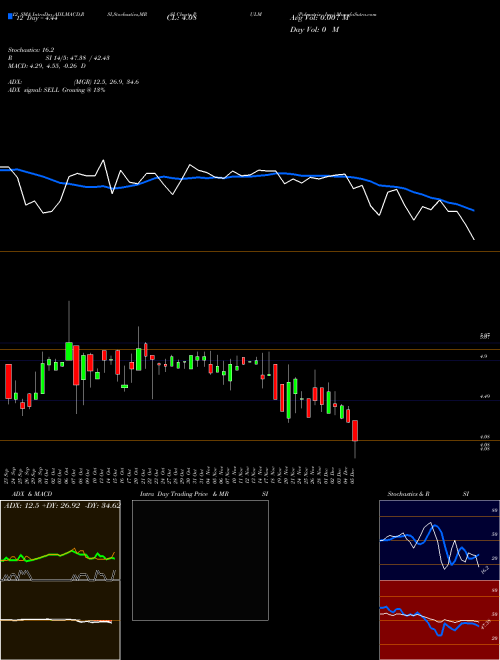The width and height of the screenshot is (500, 660).
Task: Click the 'Stochastics: 16.2' reading
Action: [x=31, y=50]
